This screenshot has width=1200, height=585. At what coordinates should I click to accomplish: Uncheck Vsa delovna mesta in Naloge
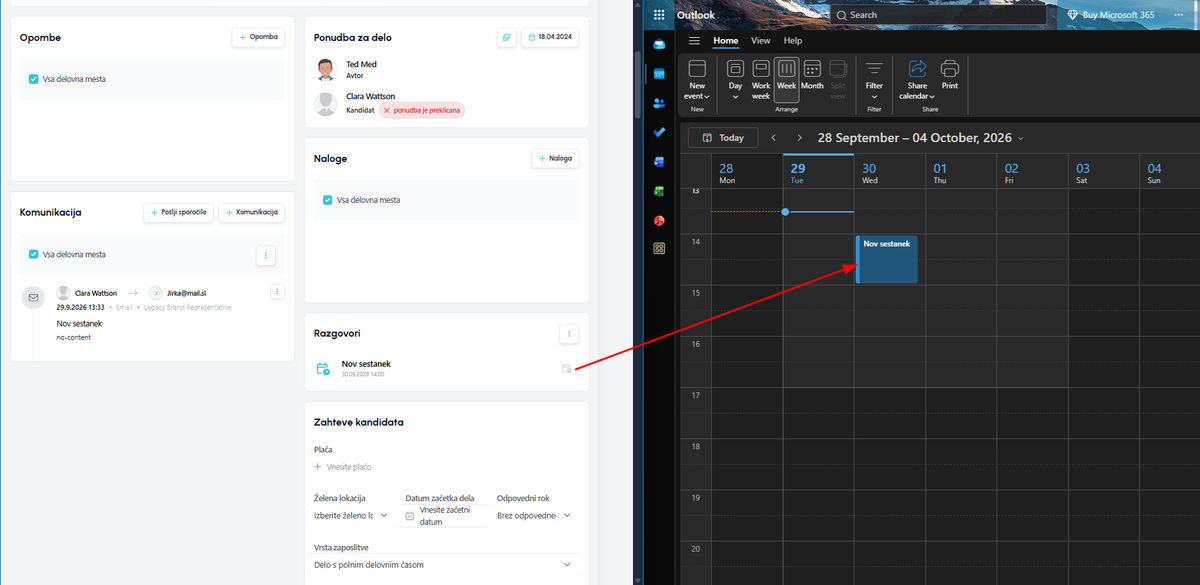(x=328, y=200)
